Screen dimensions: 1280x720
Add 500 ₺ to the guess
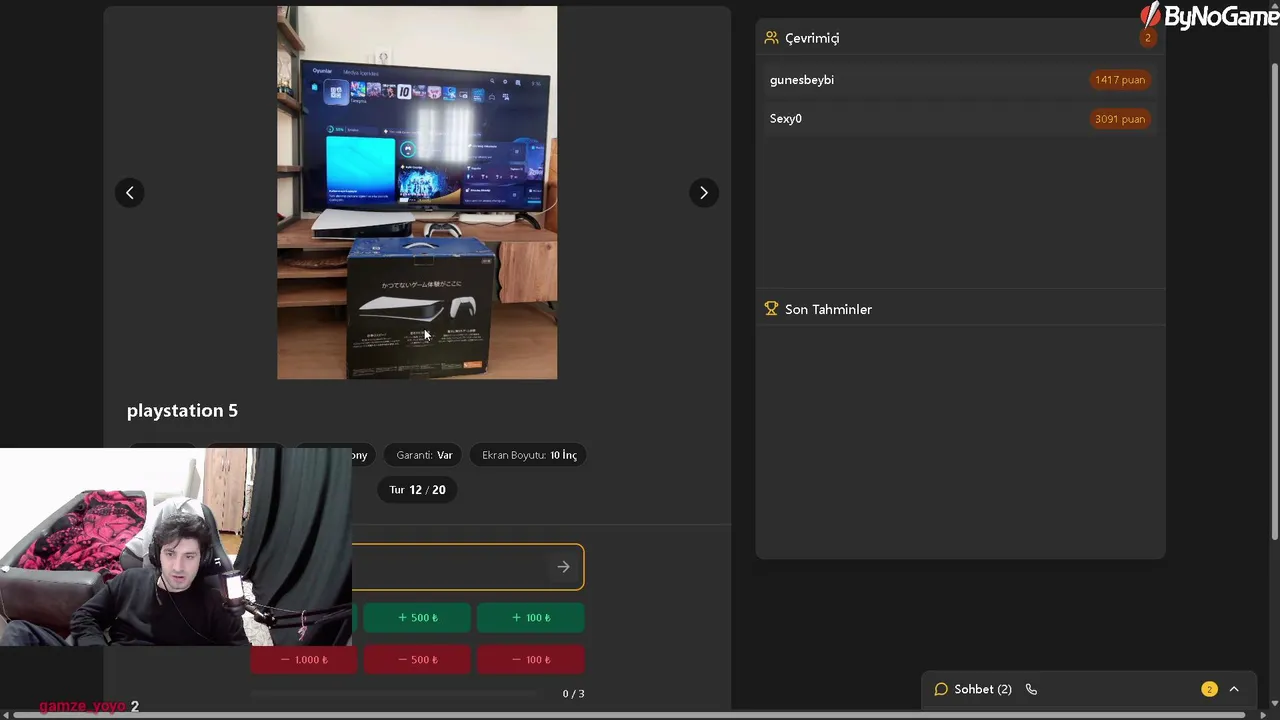417,618
